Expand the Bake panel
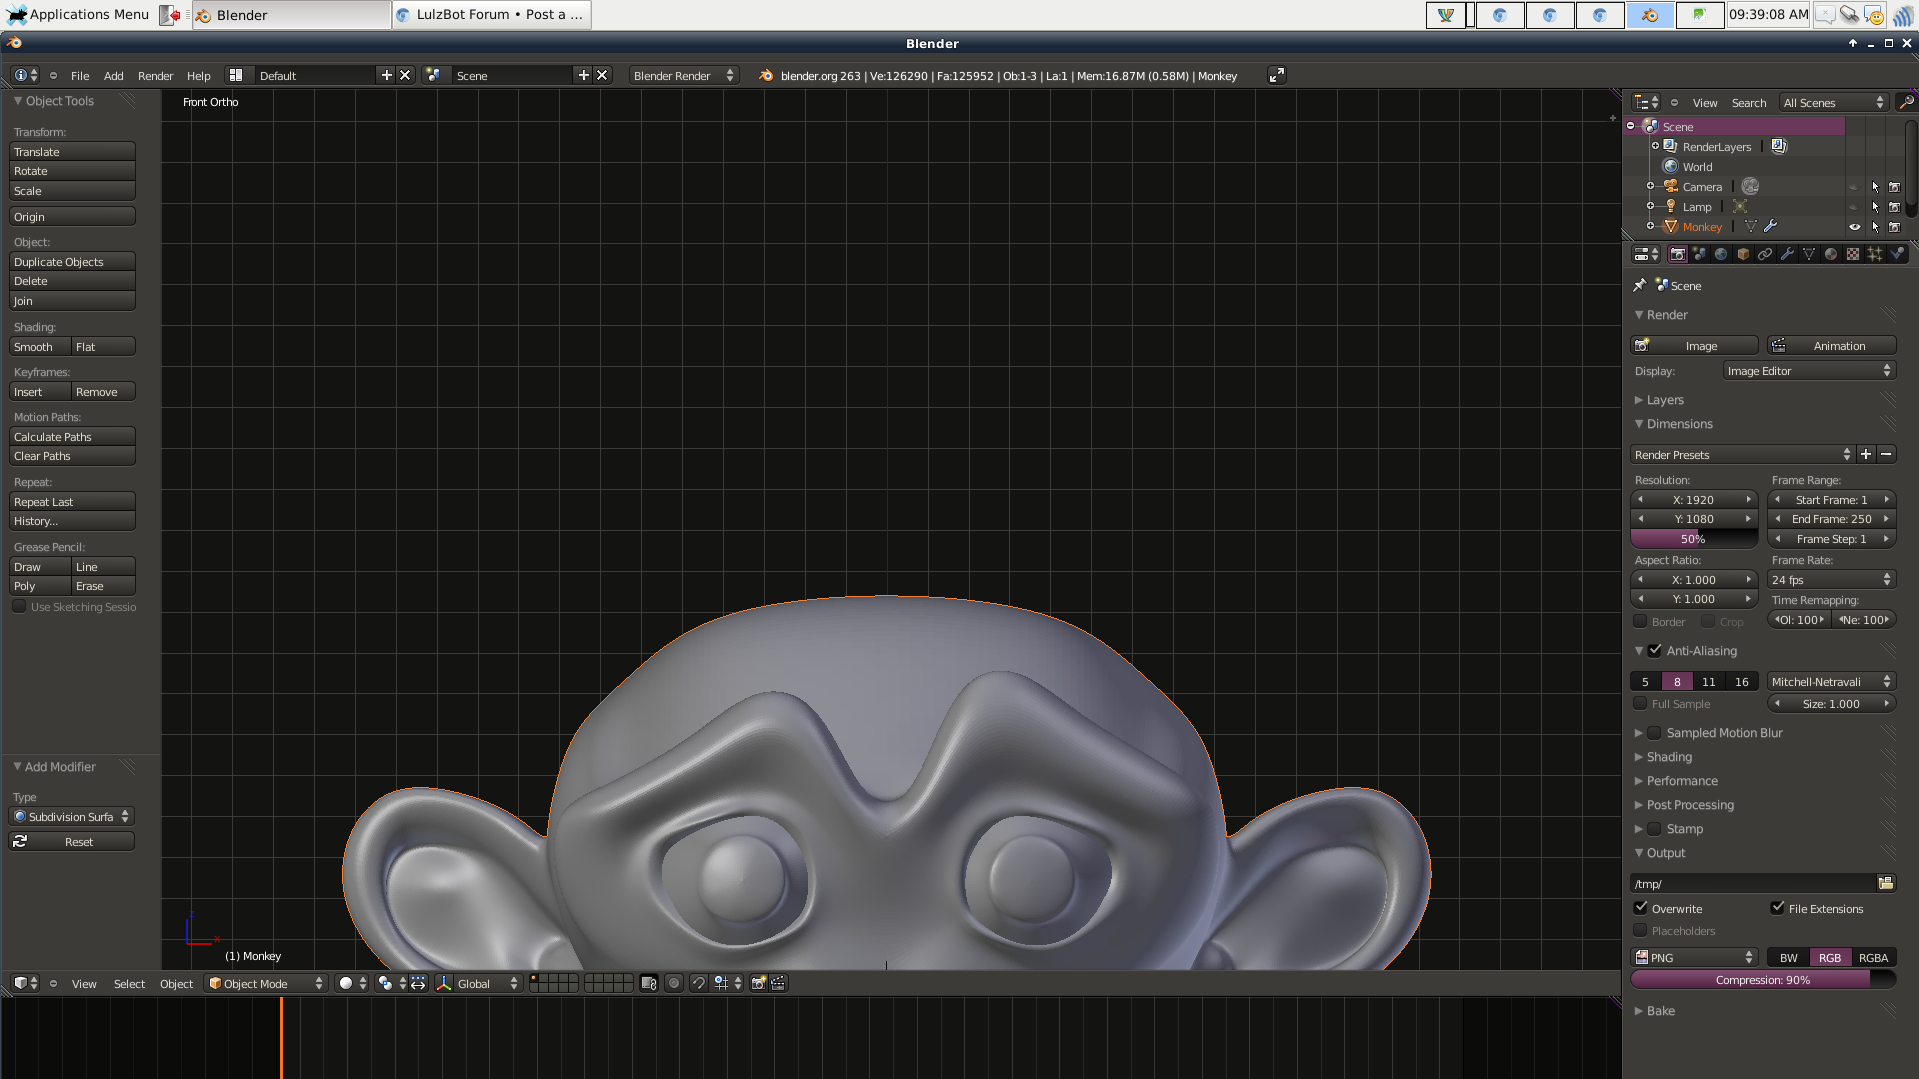The height and width of the screenshot is (1079, 1919). point(1660,1010)
